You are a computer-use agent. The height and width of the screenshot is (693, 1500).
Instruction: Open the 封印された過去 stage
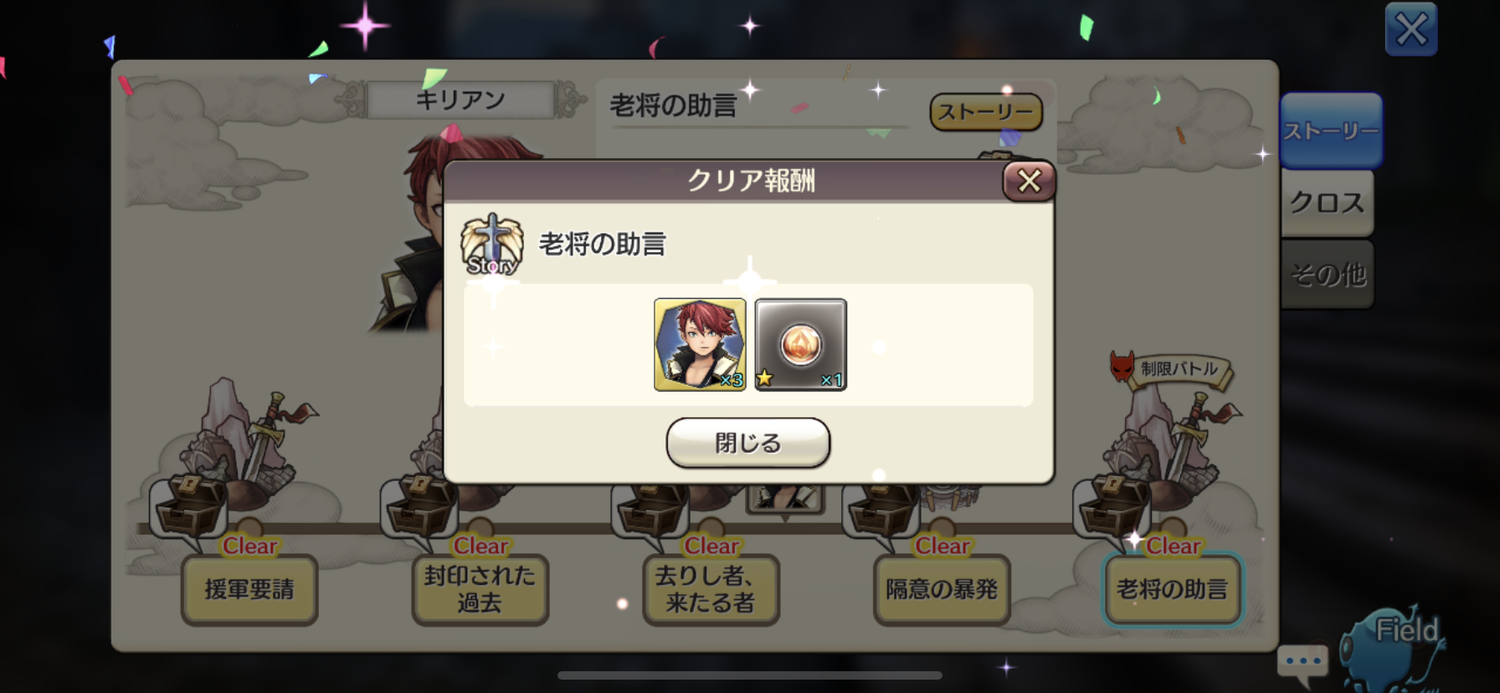click(480, 590)
